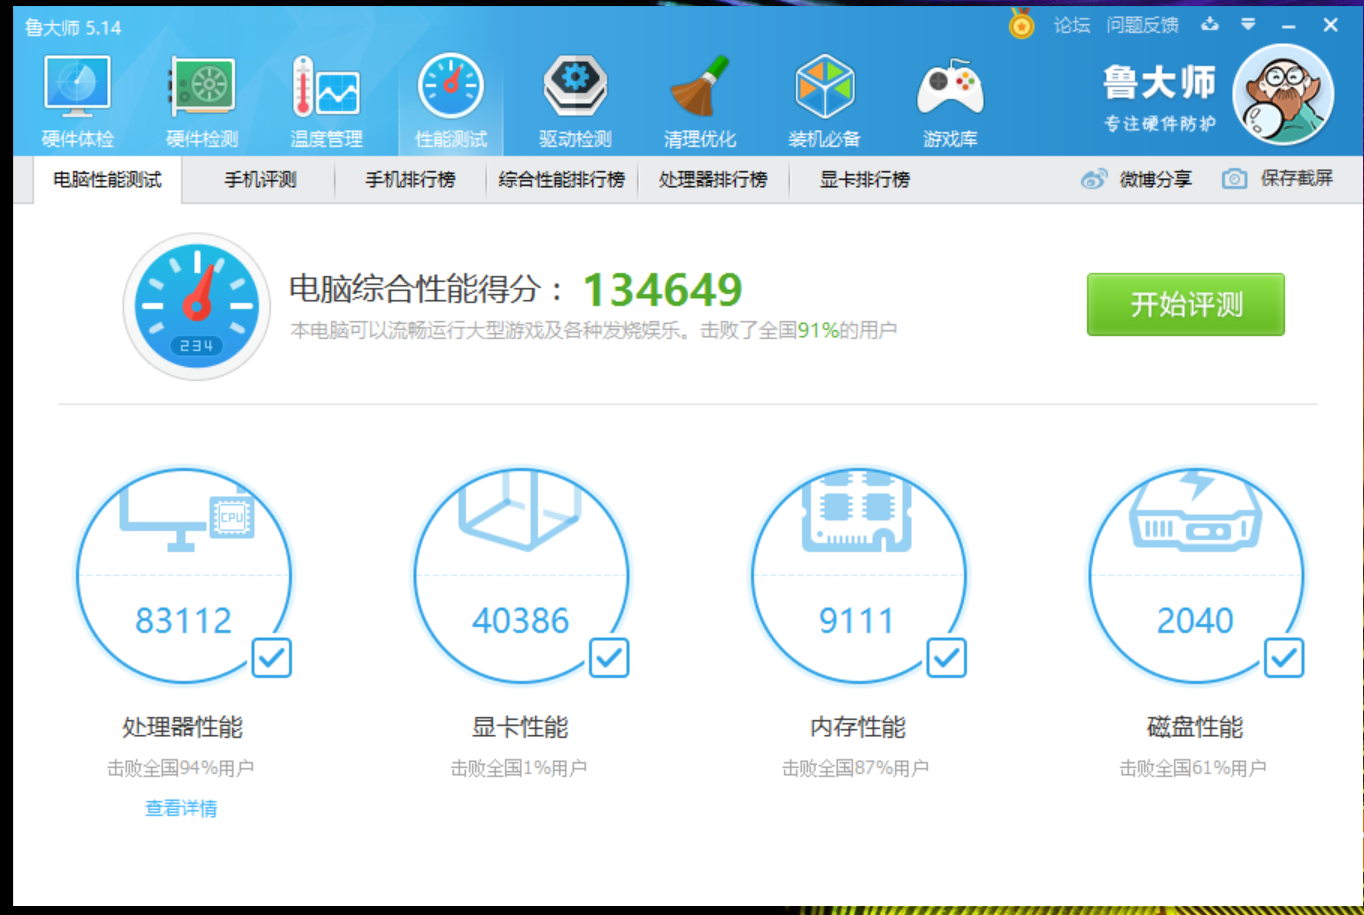
Task: Minimize the 鲁大师 window
Action: pos(1288,26)
